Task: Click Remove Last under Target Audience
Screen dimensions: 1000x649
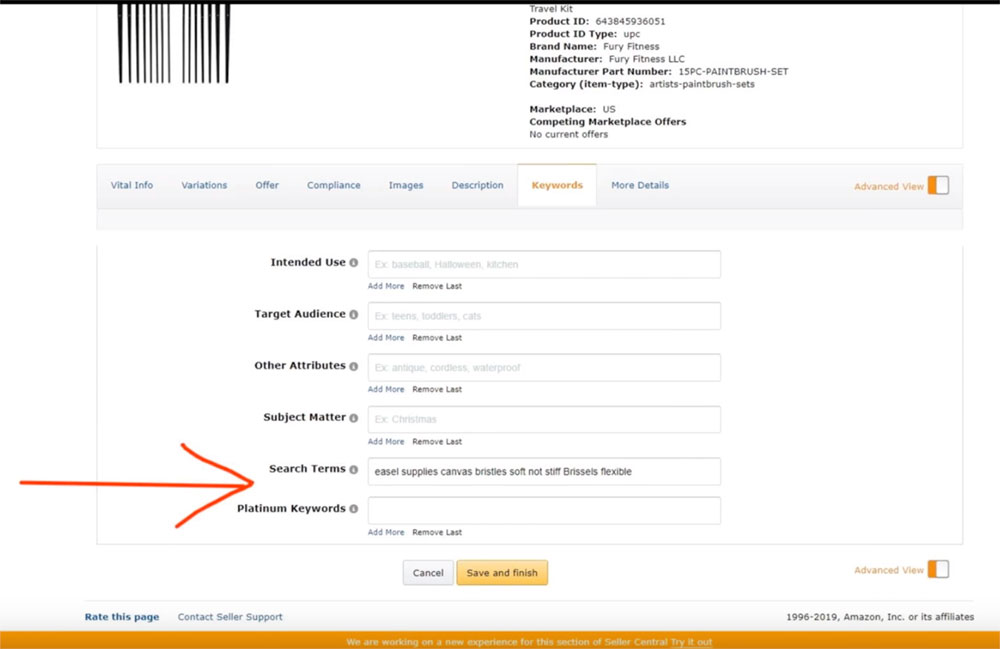Action: coord(437,338)
